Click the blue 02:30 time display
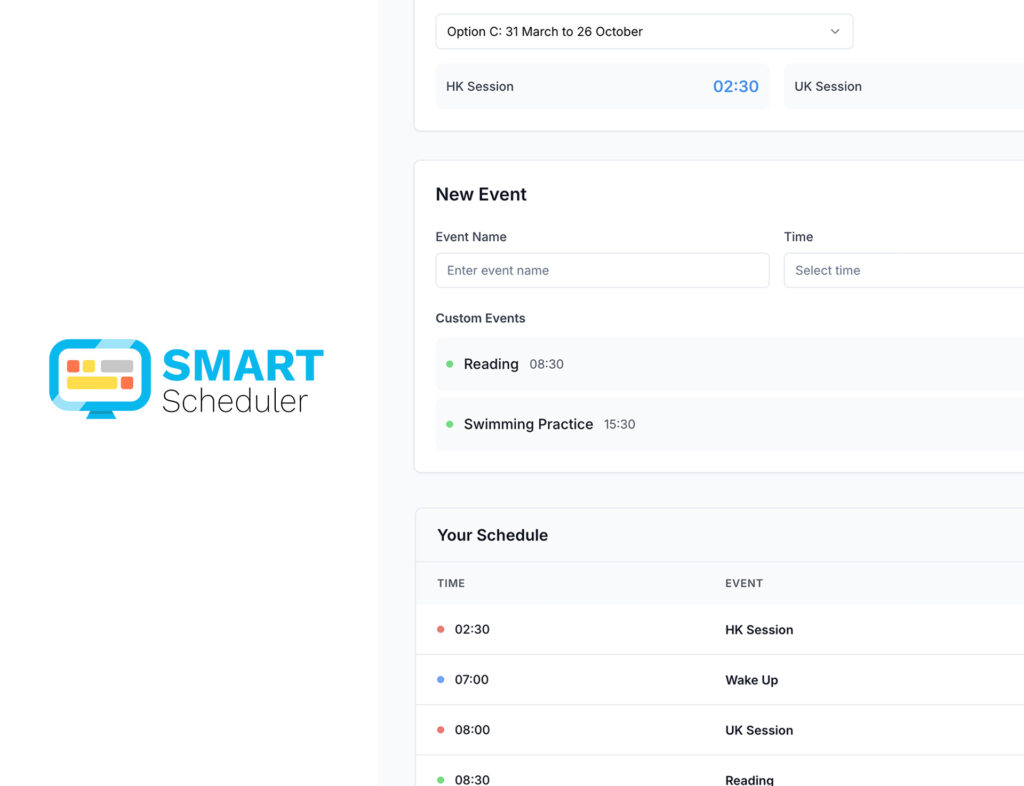 [736, 86]
